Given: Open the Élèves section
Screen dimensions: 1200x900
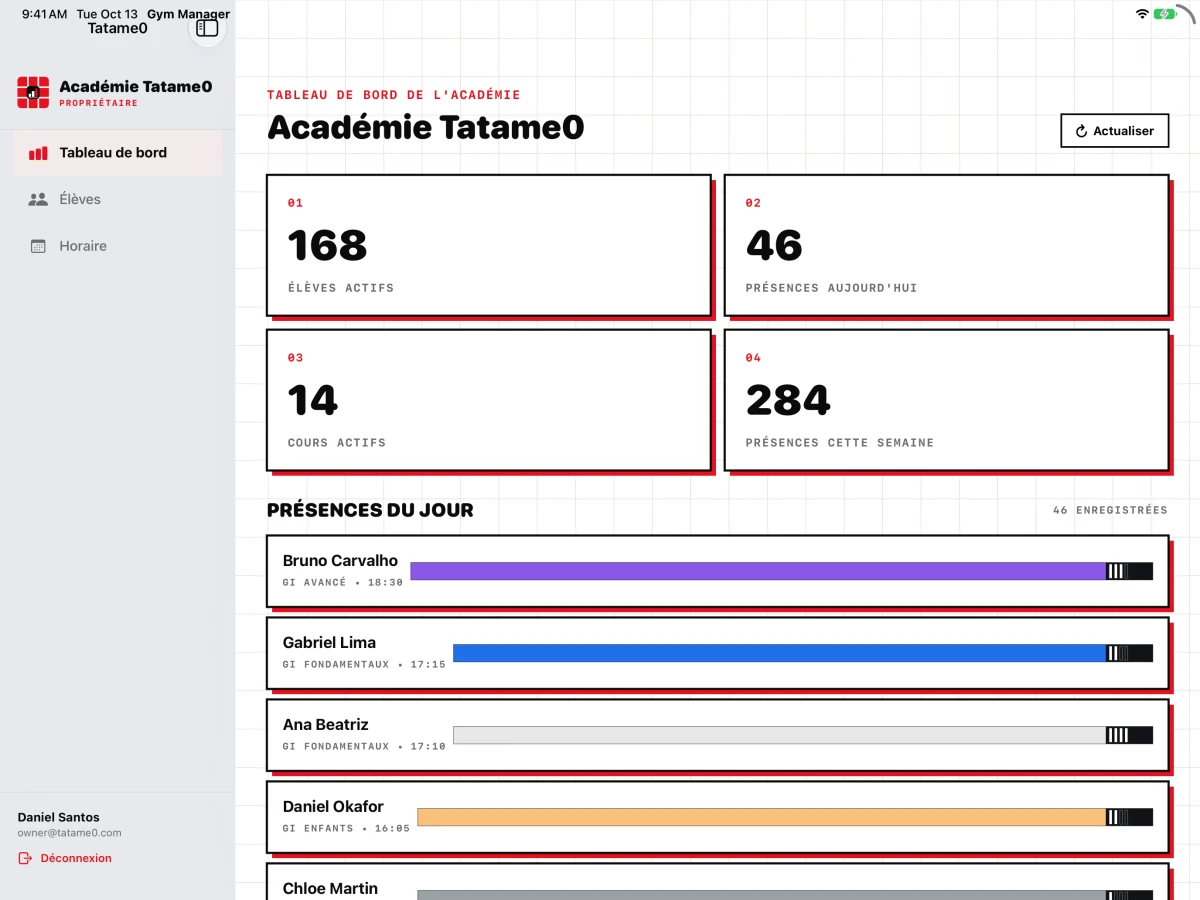Looking at the screenshot, I should click(x=118, y=199).
